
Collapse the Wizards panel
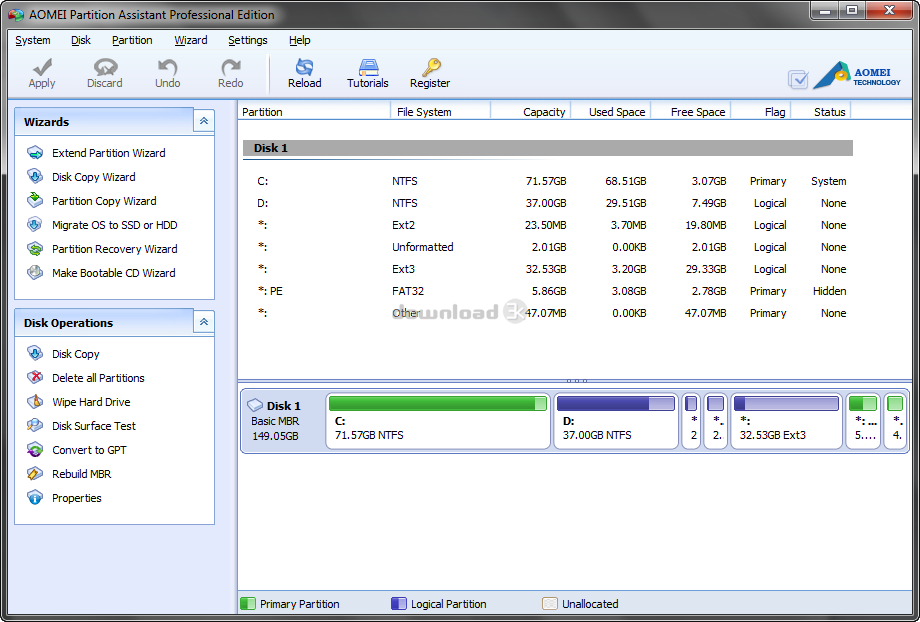coord(204,121)
